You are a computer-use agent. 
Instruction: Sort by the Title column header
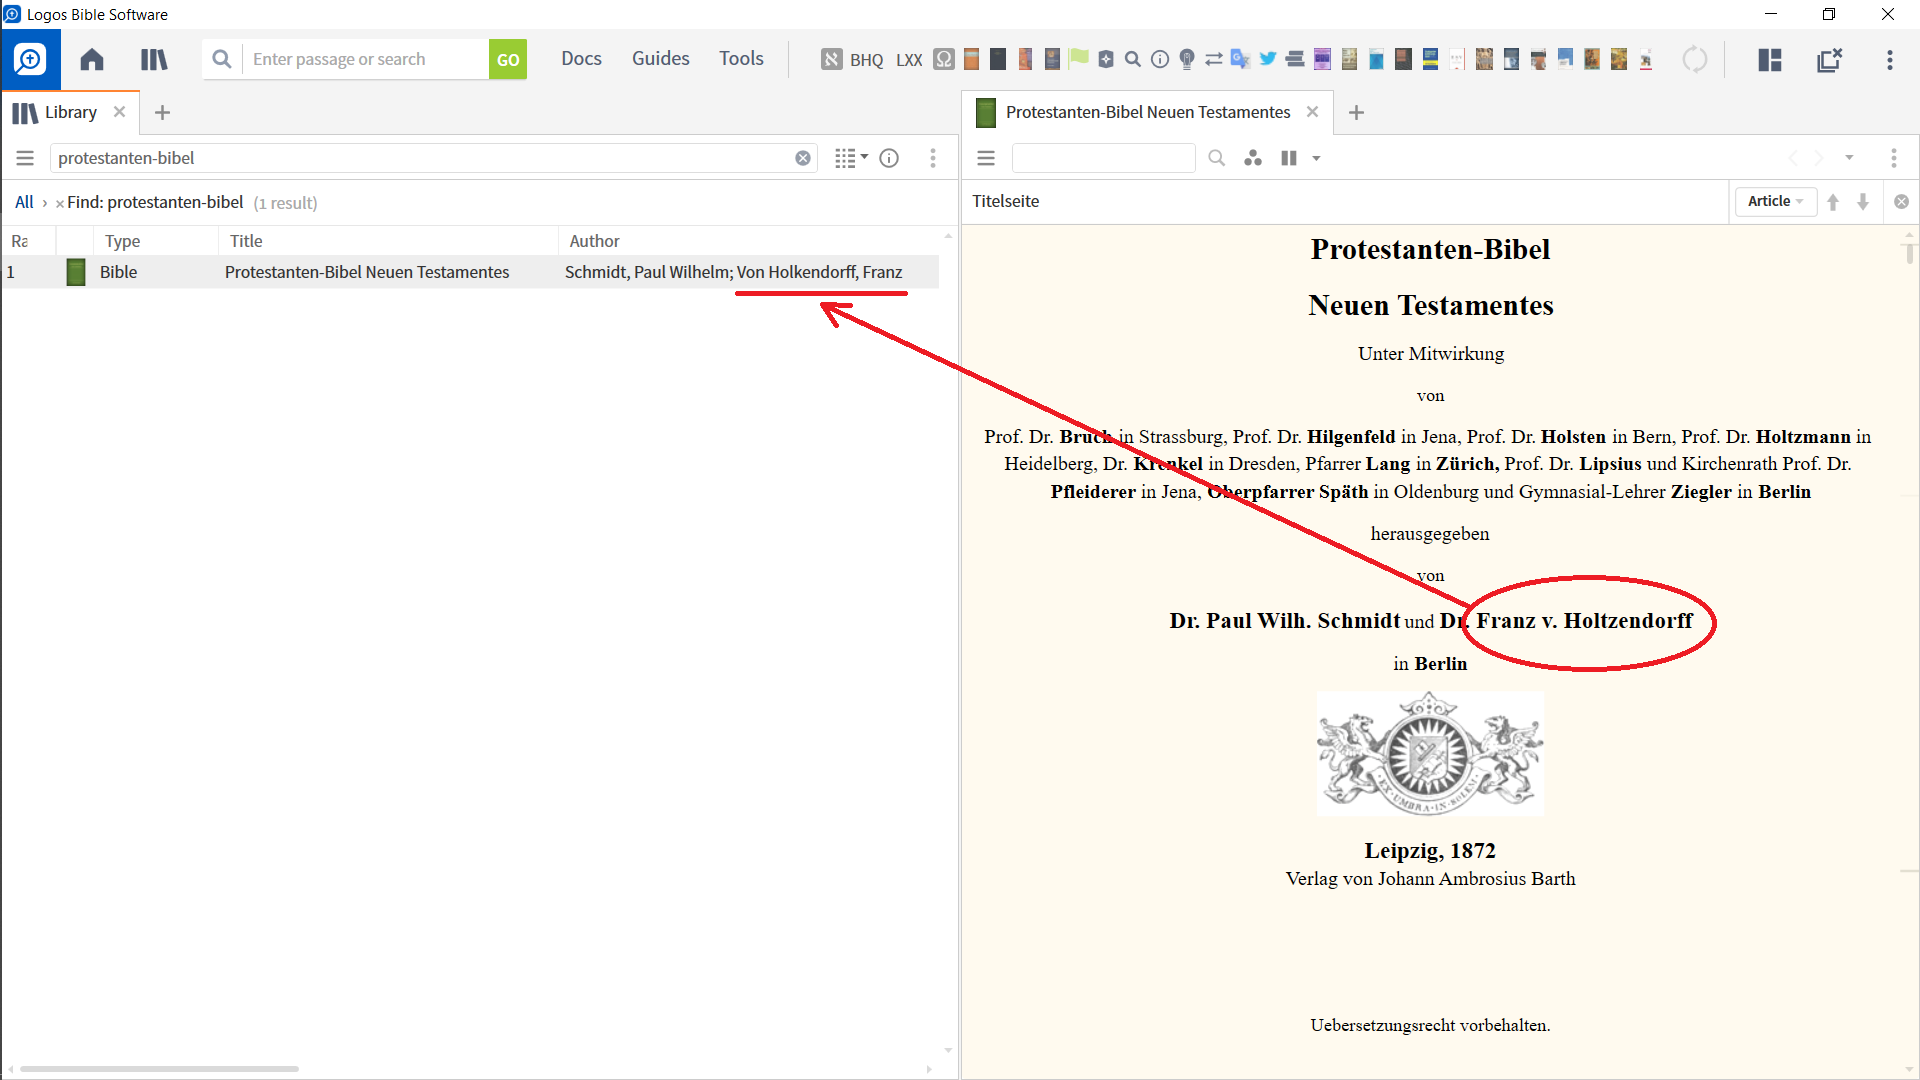[x=246, y=241]
